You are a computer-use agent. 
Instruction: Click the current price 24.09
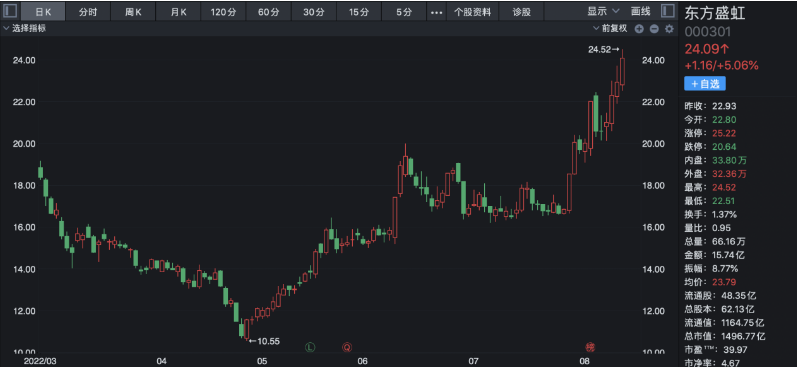[x=707, y=49]
